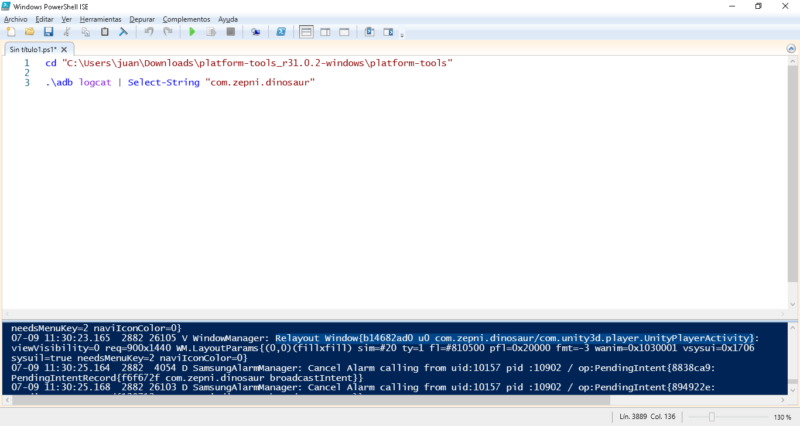This screenshot has width=800, height=426.
Task: Close the Sin título1.ps1 tab
Action: coord(68,48)
